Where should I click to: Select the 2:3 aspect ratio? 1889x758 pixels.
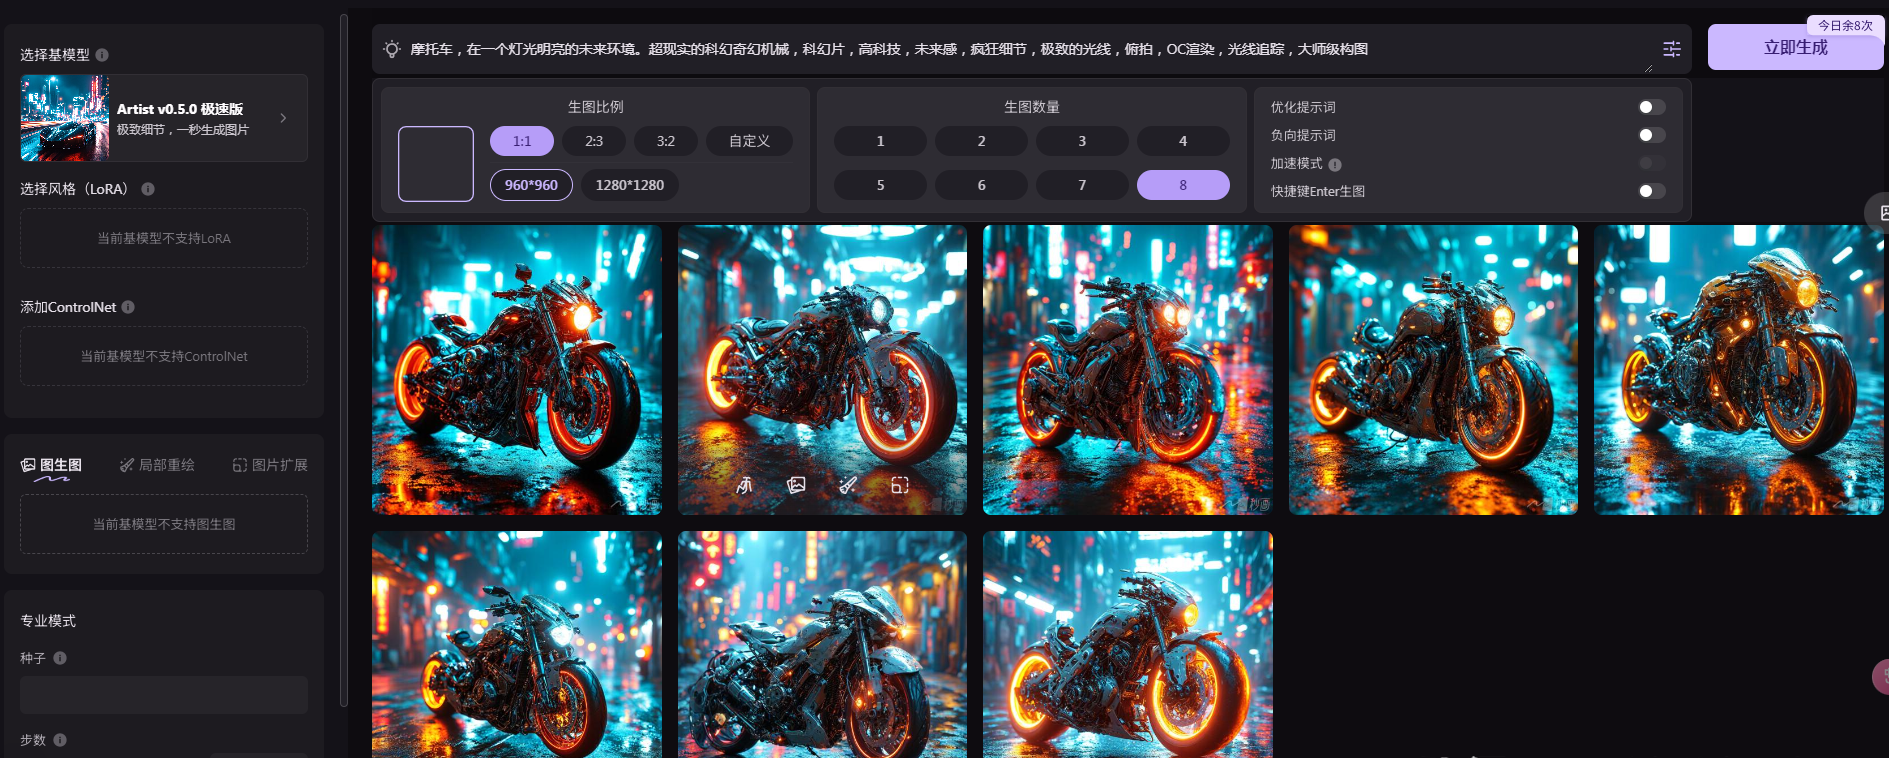click(x=594, y=141)
